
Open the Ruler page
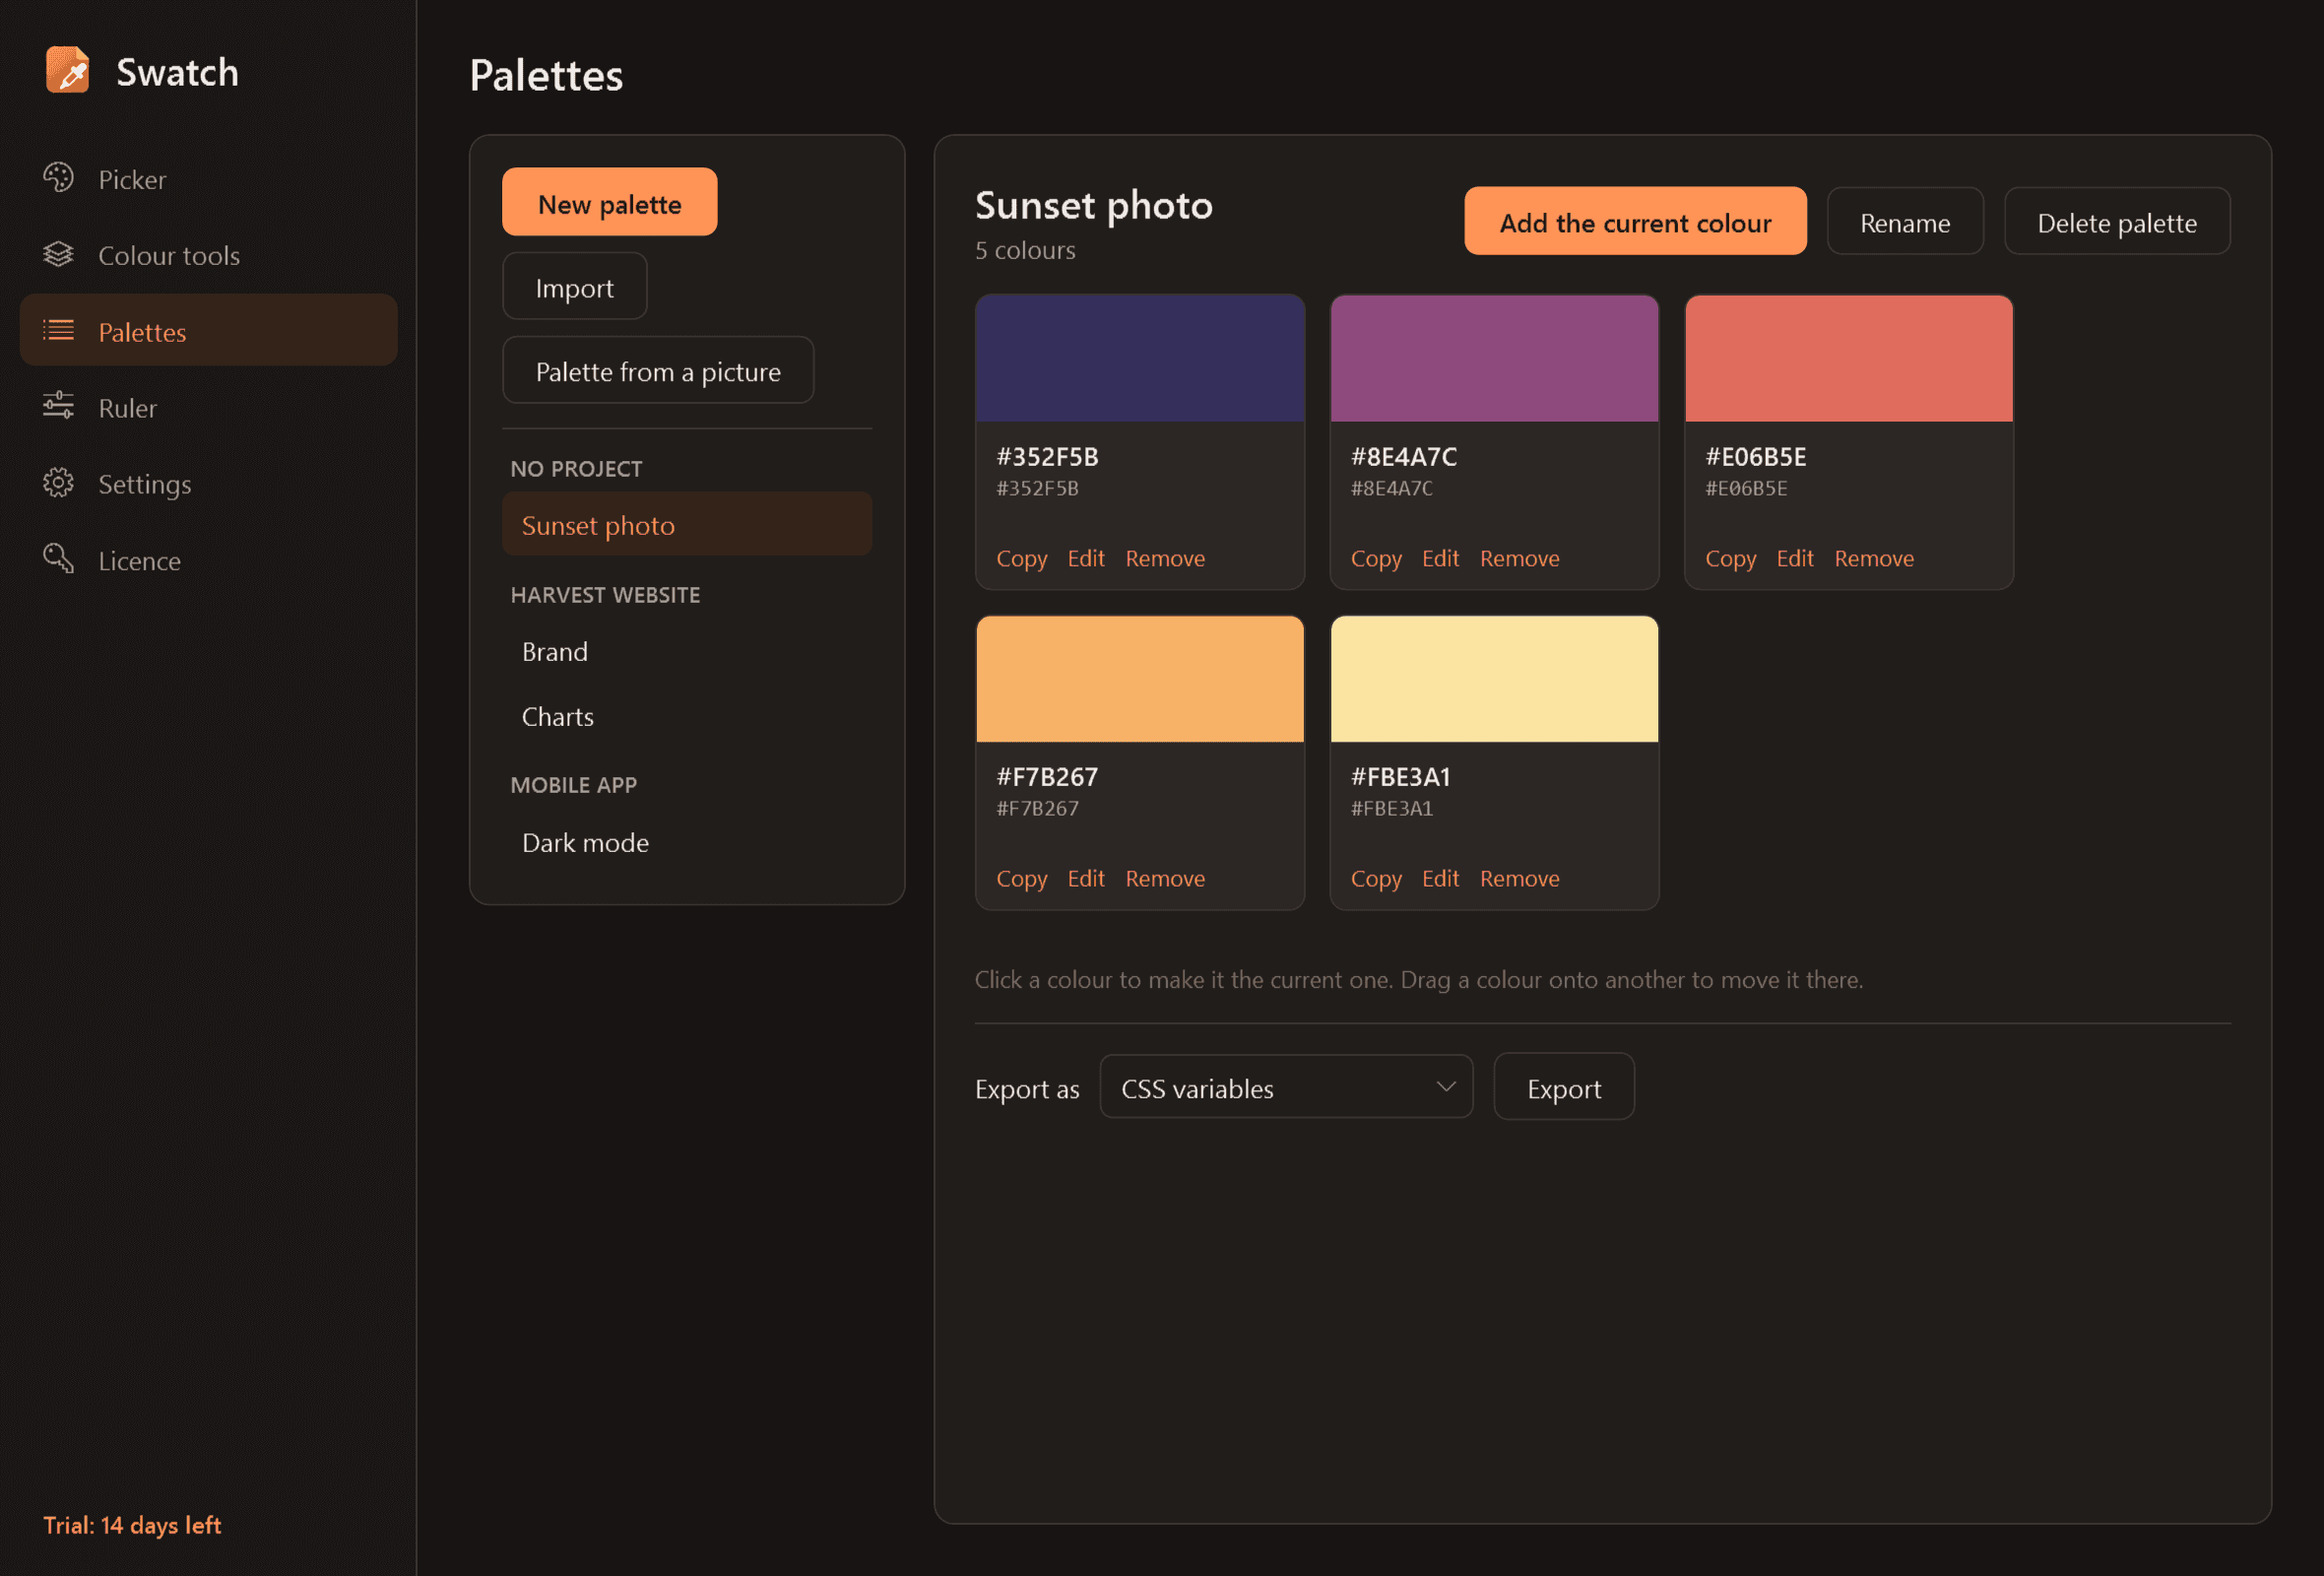[x=208, y=407]
